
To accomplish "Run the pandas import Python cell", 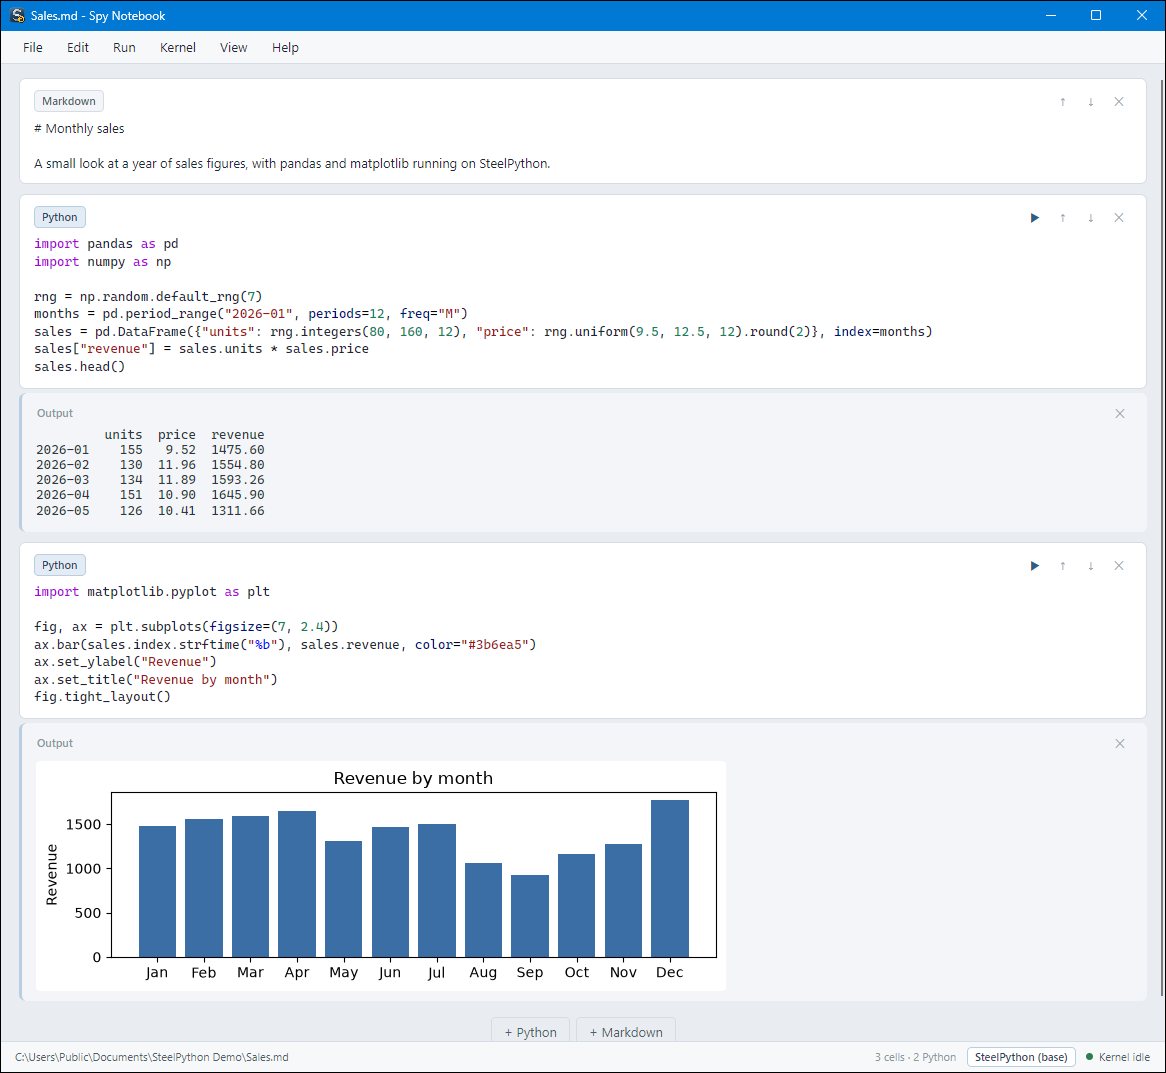I will [1034, 218].
